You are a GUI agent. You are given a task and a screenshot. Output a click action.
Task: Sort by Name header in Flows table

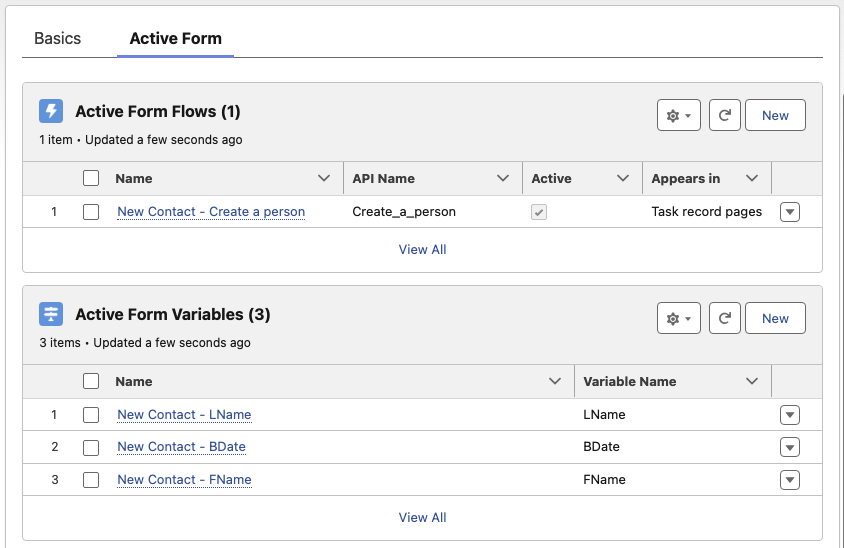click(133, 178)
